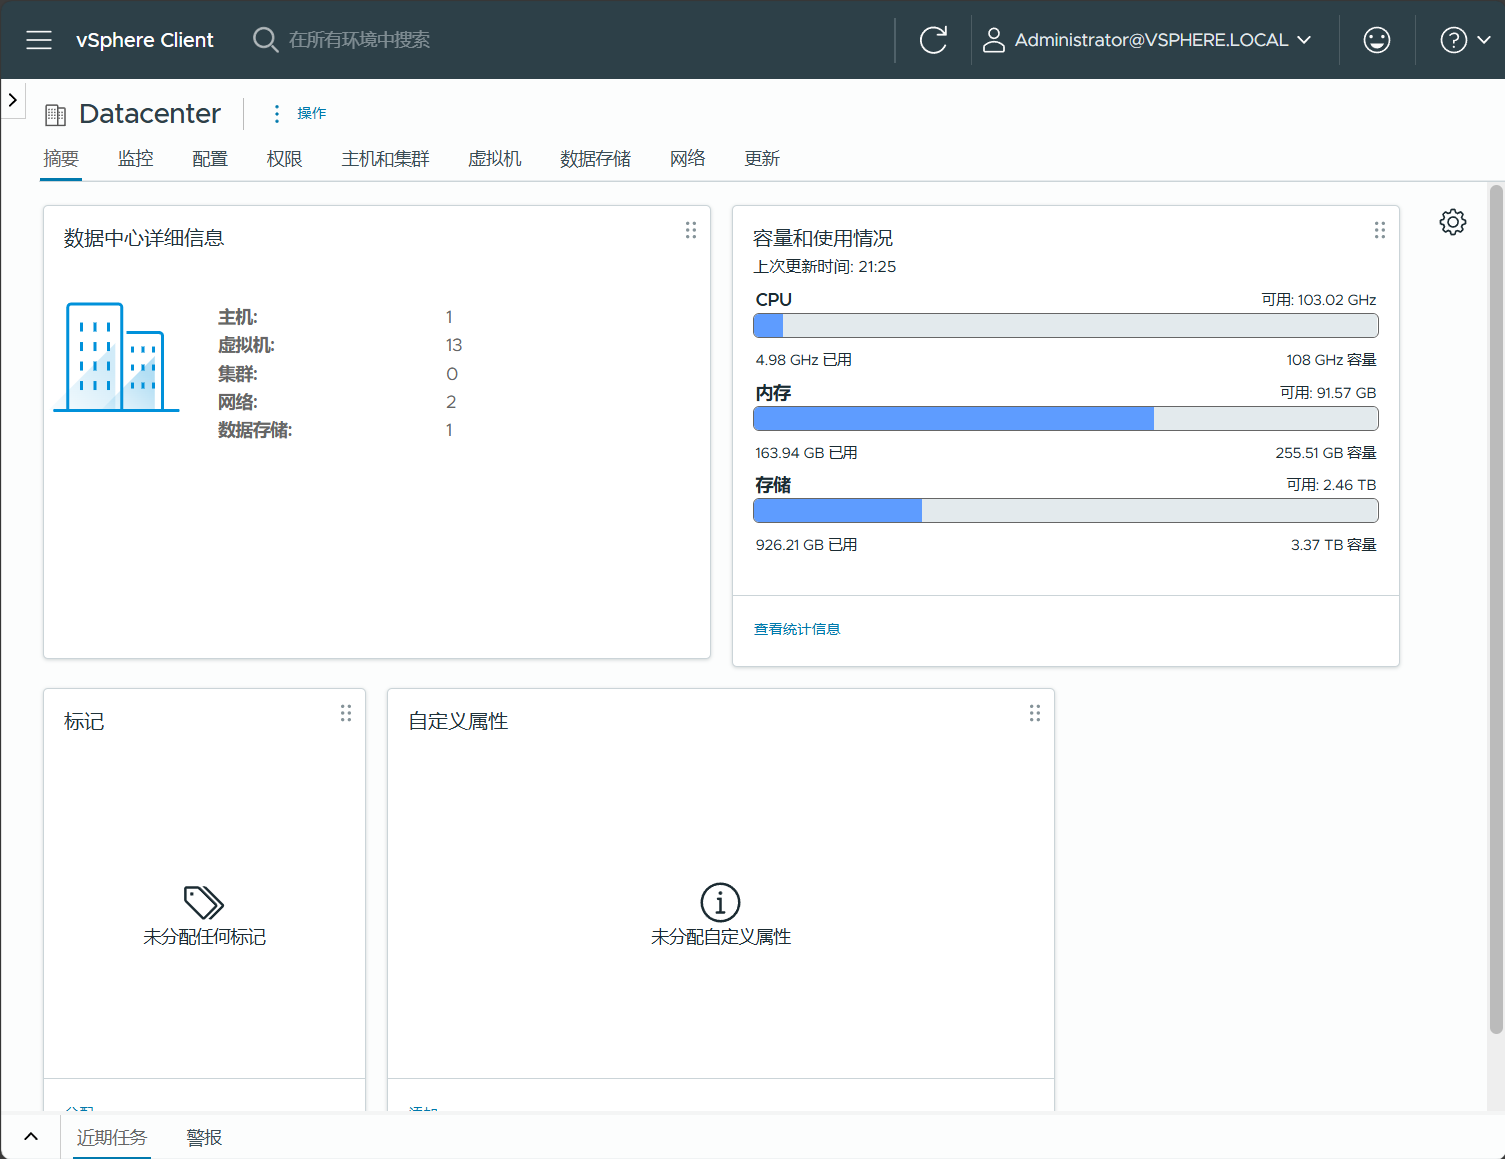Open the 更新 tab

click(762, 158)
